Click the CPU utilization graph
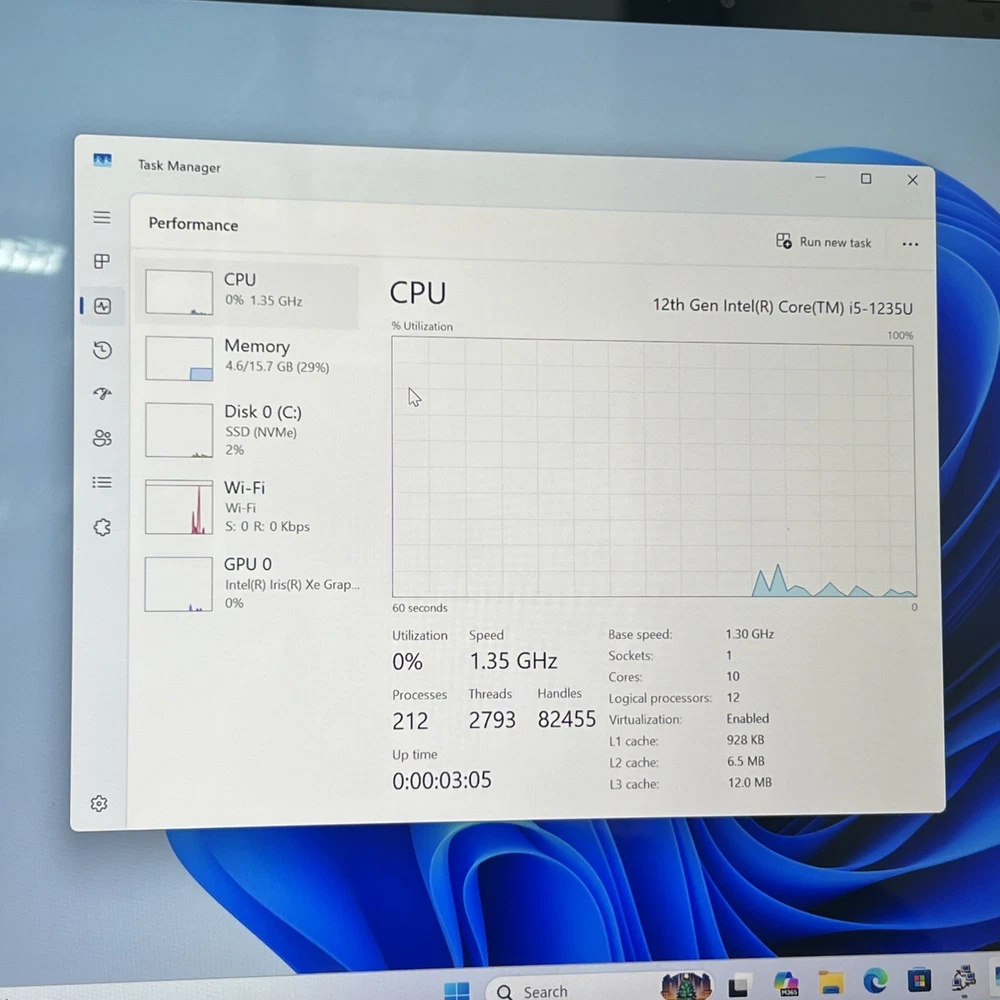Viewport: 1000px width, 1000px height. pyautogui.click(x=653, y=468)
